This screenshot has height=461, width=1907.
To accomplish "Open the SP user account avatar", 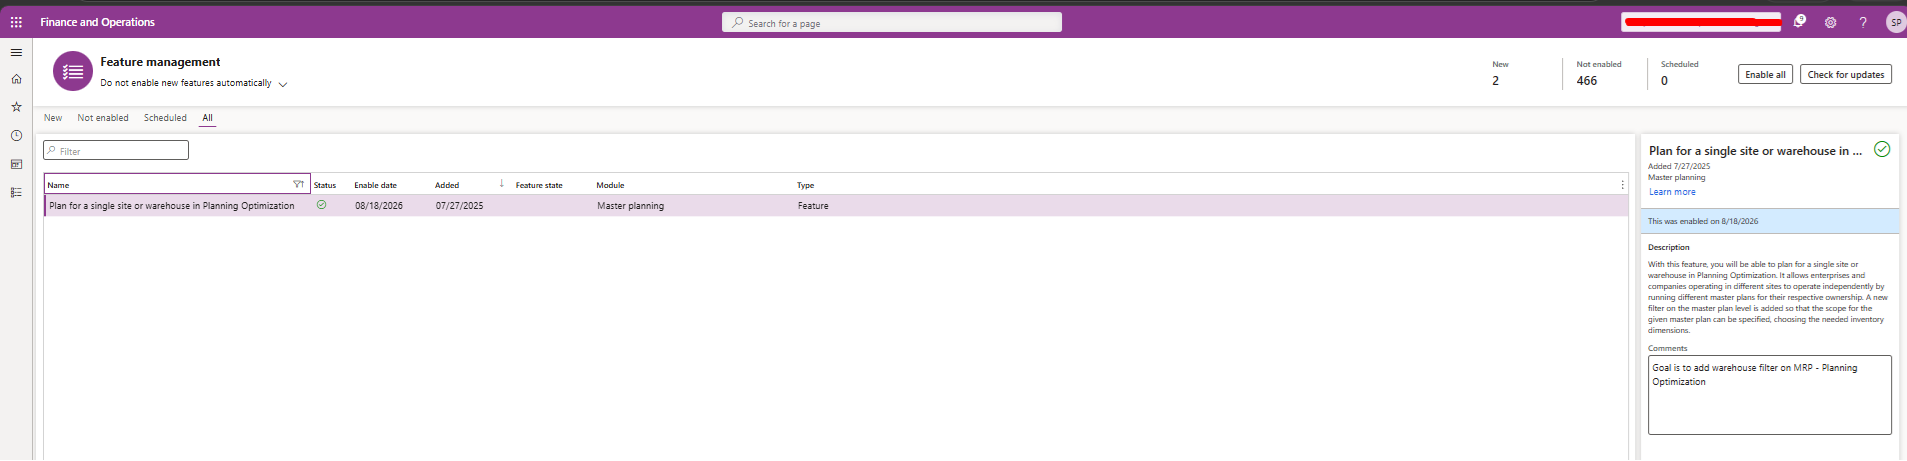I will pos(1895,22).
